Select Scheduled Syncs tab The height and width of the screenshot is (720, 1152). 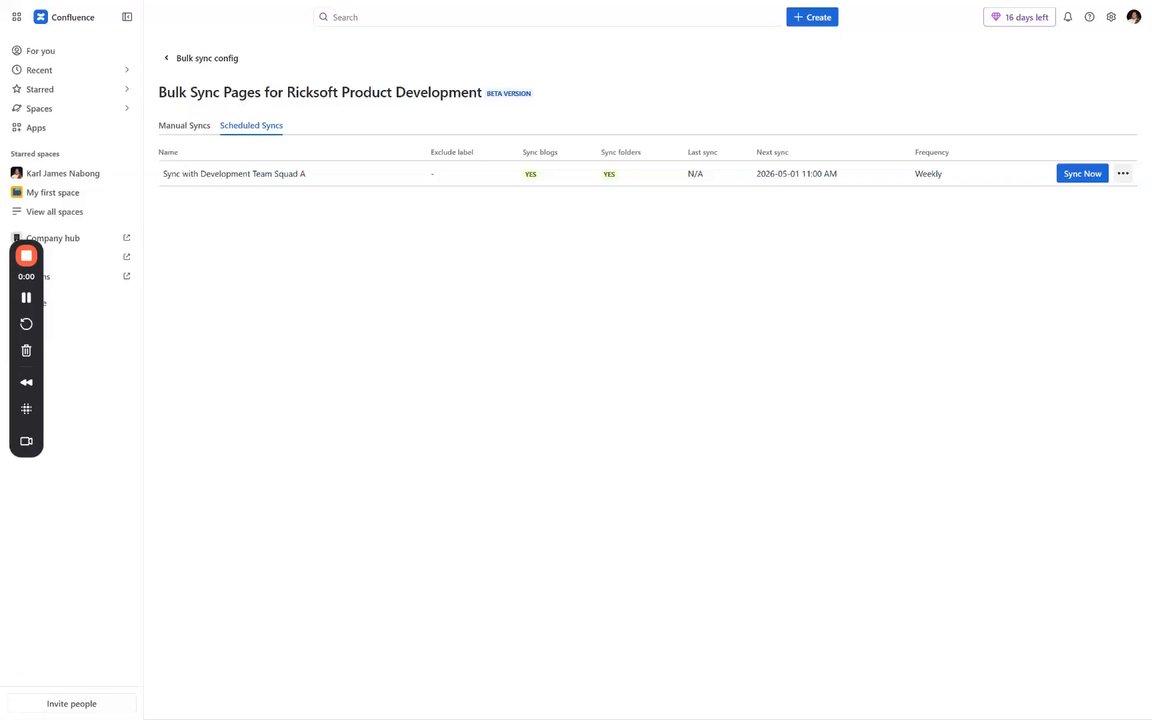(251, 126)
